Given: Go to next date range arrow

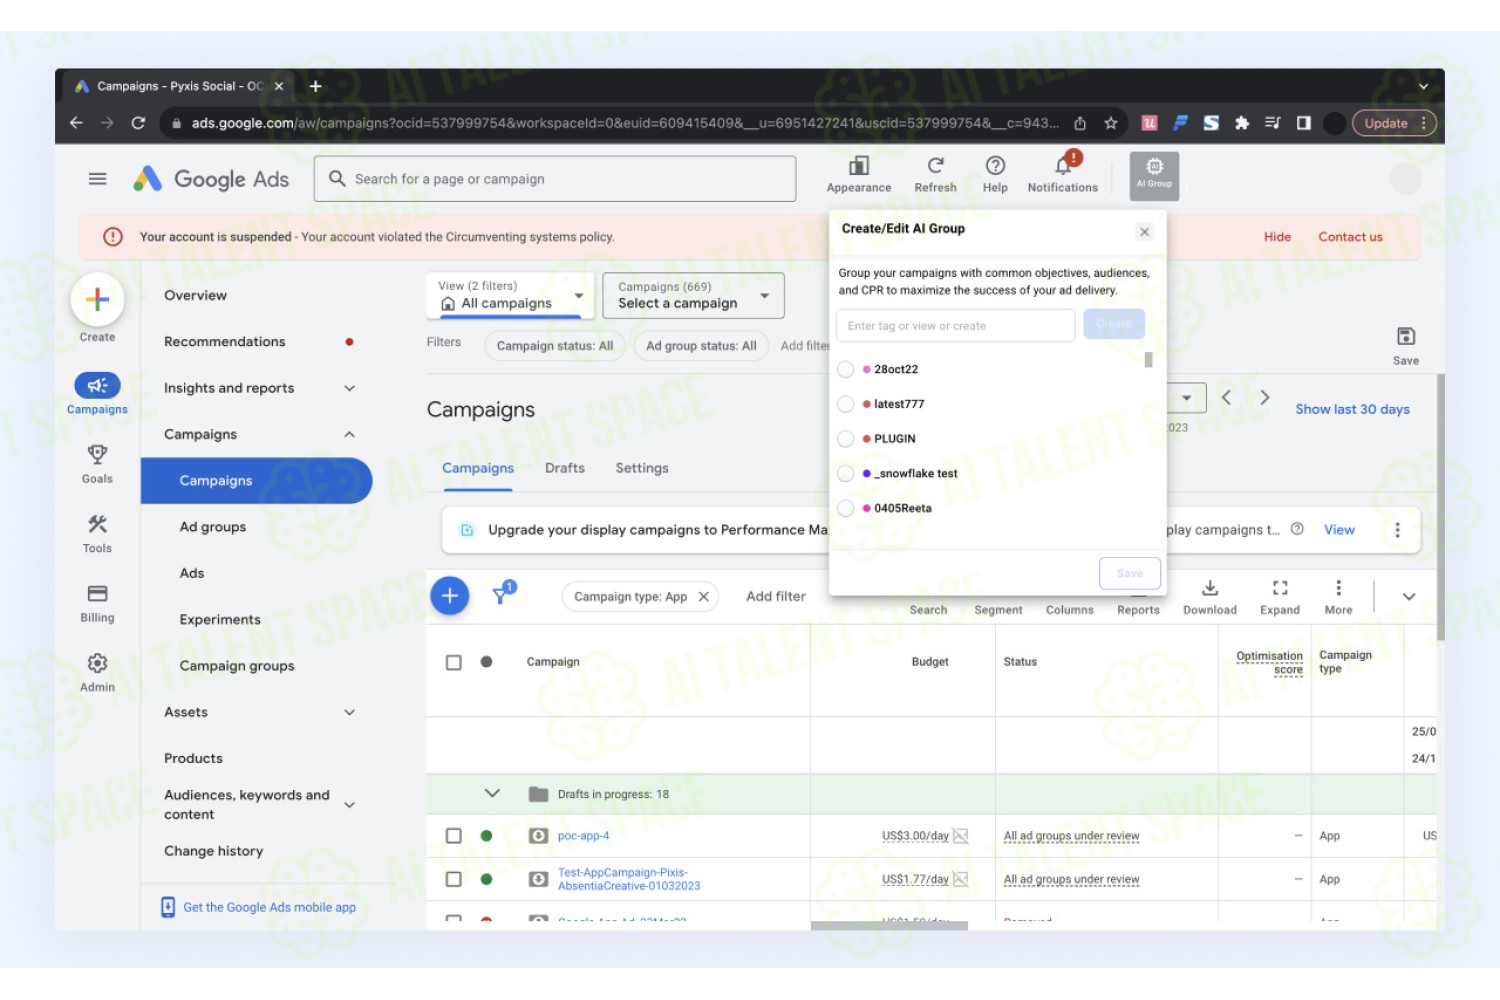Looking at the screenshot, I should (x=1265, y=398).
